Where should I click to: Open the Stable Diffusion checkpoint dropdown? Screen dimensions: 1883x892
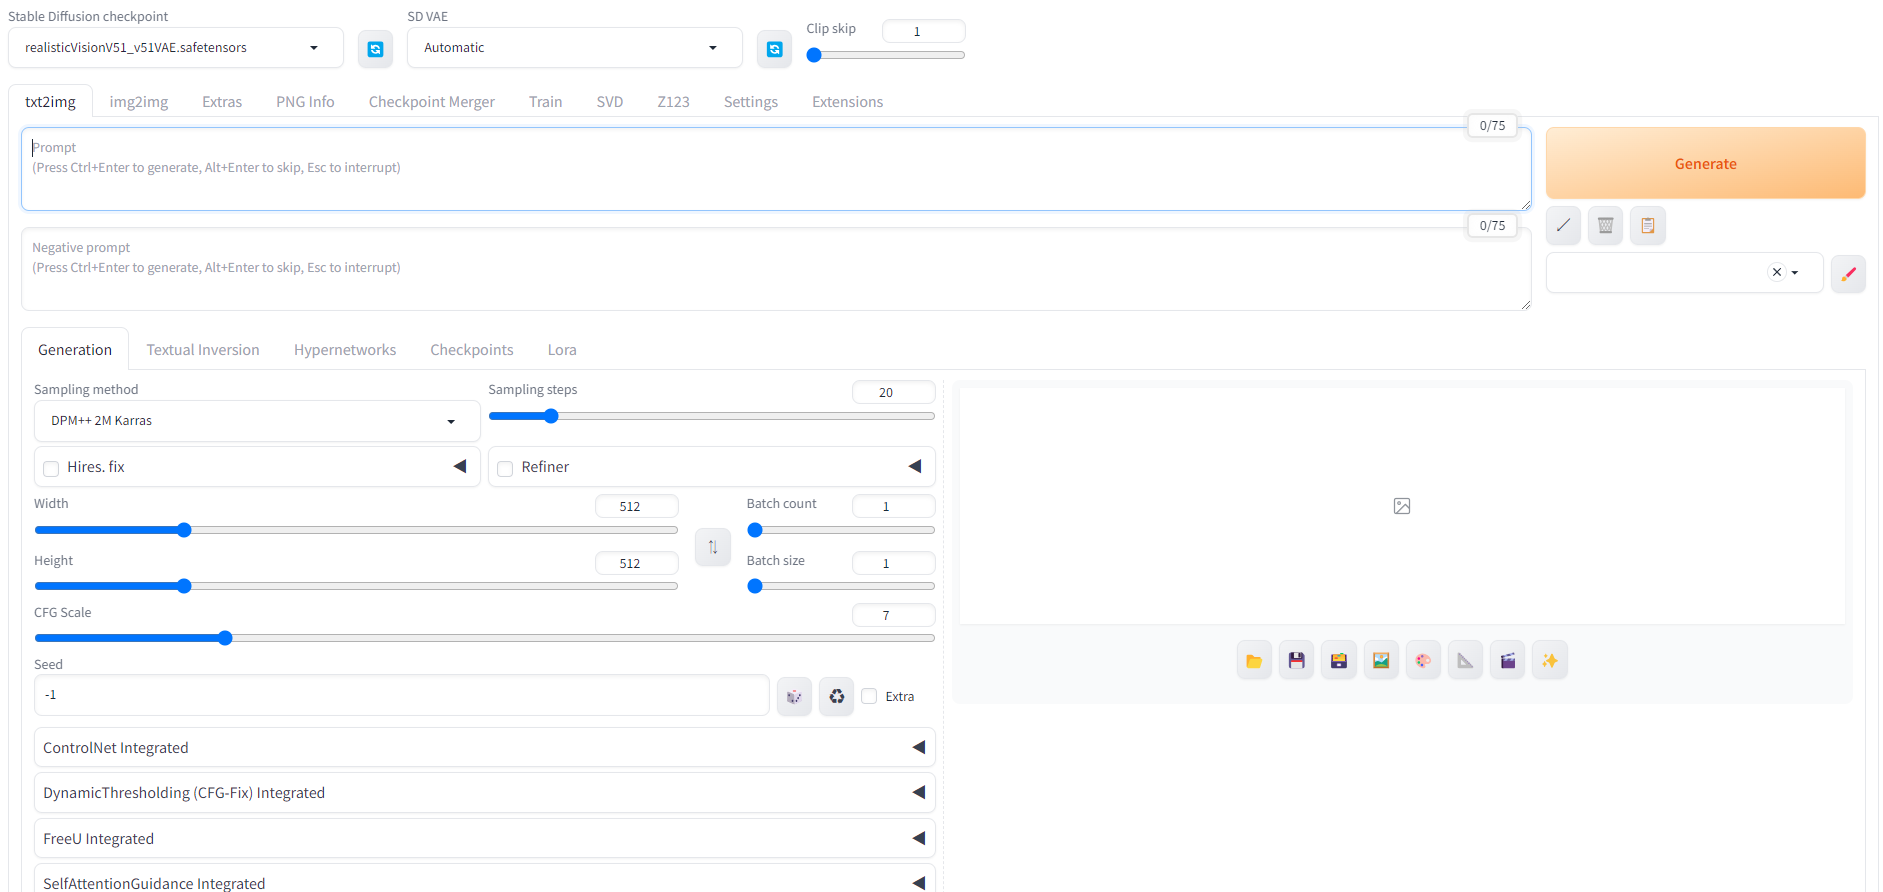point(176,48)
